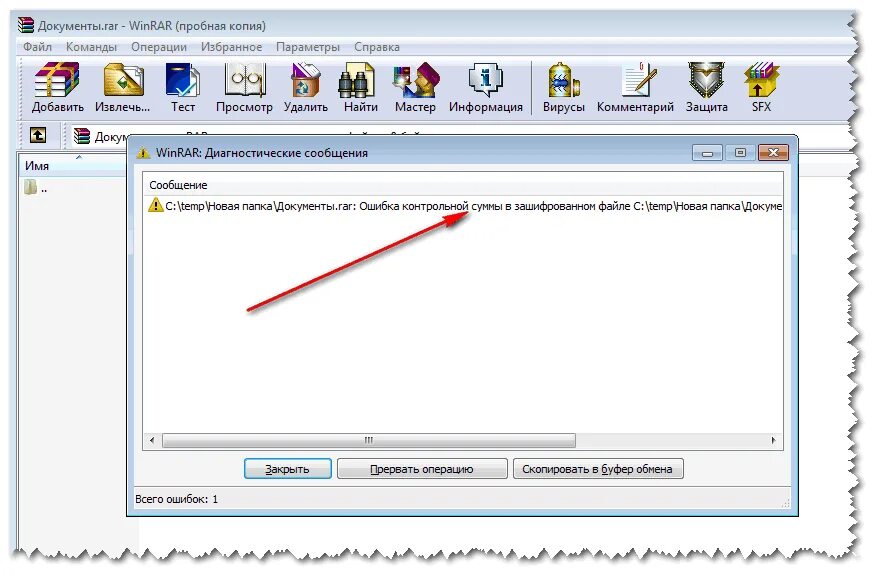Click the scrollbar right arrow

click(773, 440)
